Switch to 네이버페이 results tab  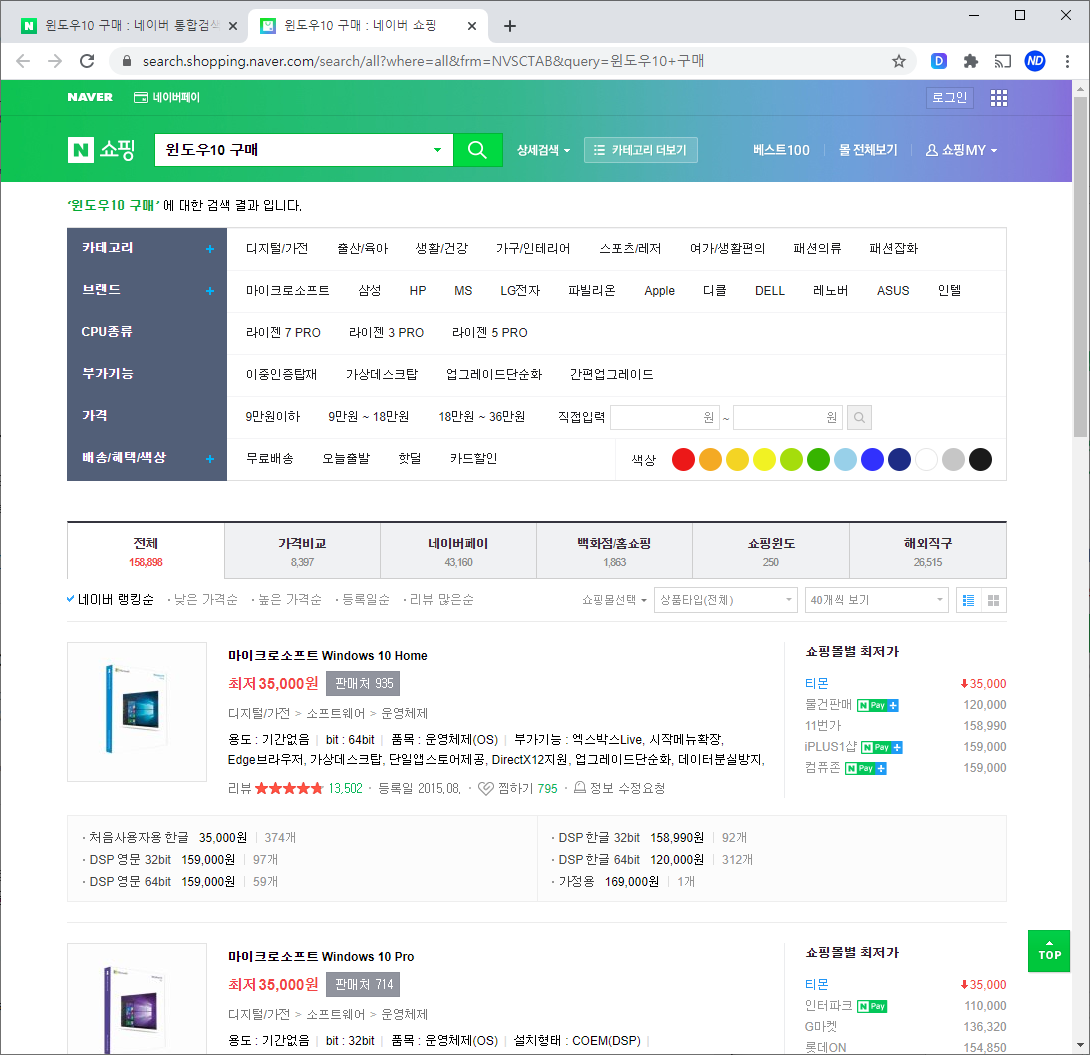(458, 551)
